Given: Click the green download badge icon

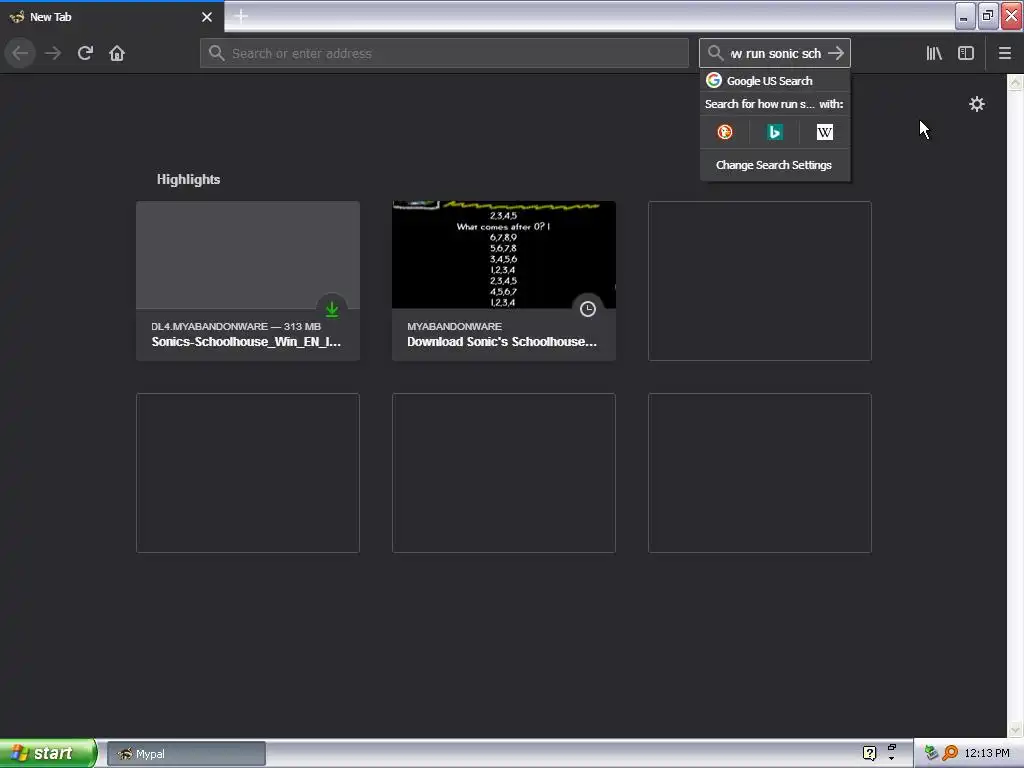Looking at the screenshot, I should (x=332, y=309).
